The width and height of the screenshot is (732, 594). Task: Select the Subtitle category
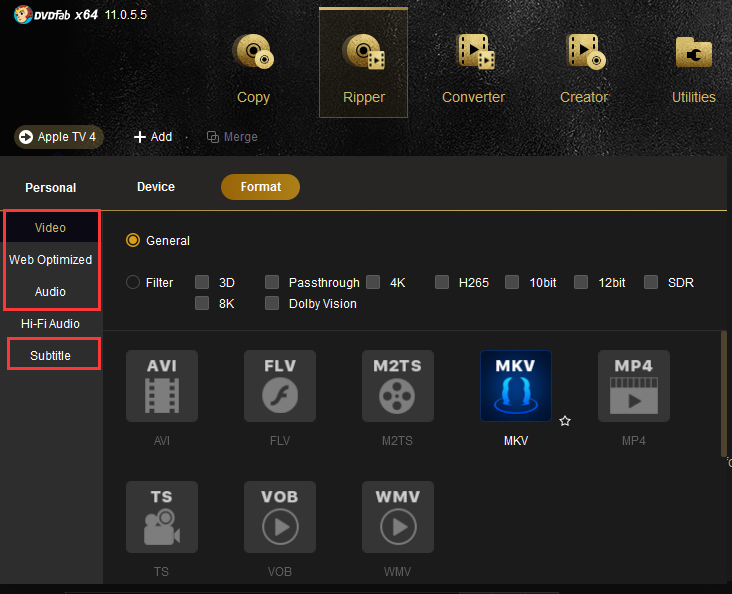[x=50, y=355]
